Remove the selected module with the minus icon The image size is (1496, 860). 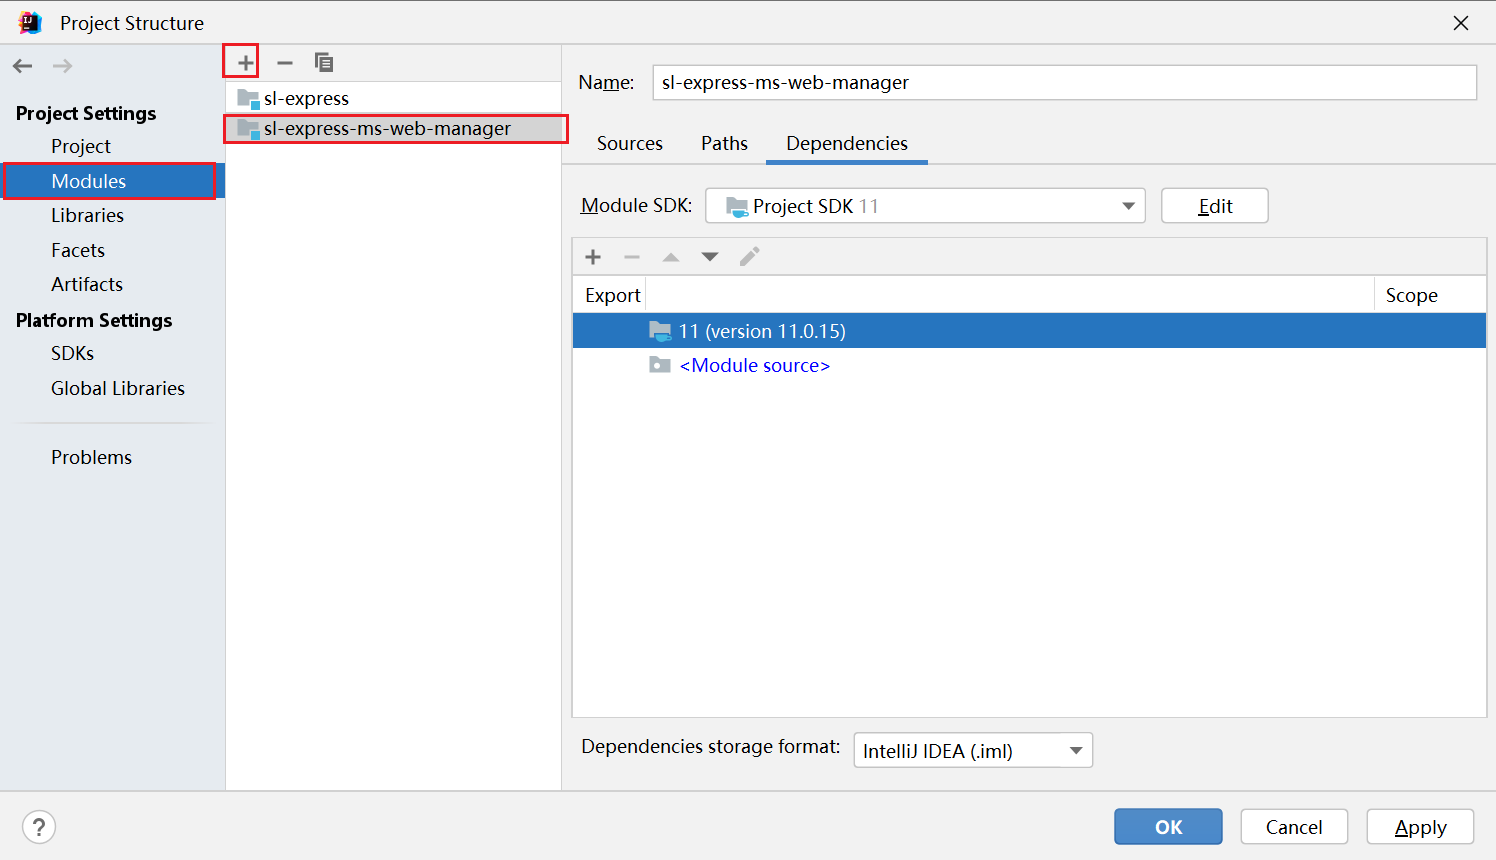click(x=285, y=63)
